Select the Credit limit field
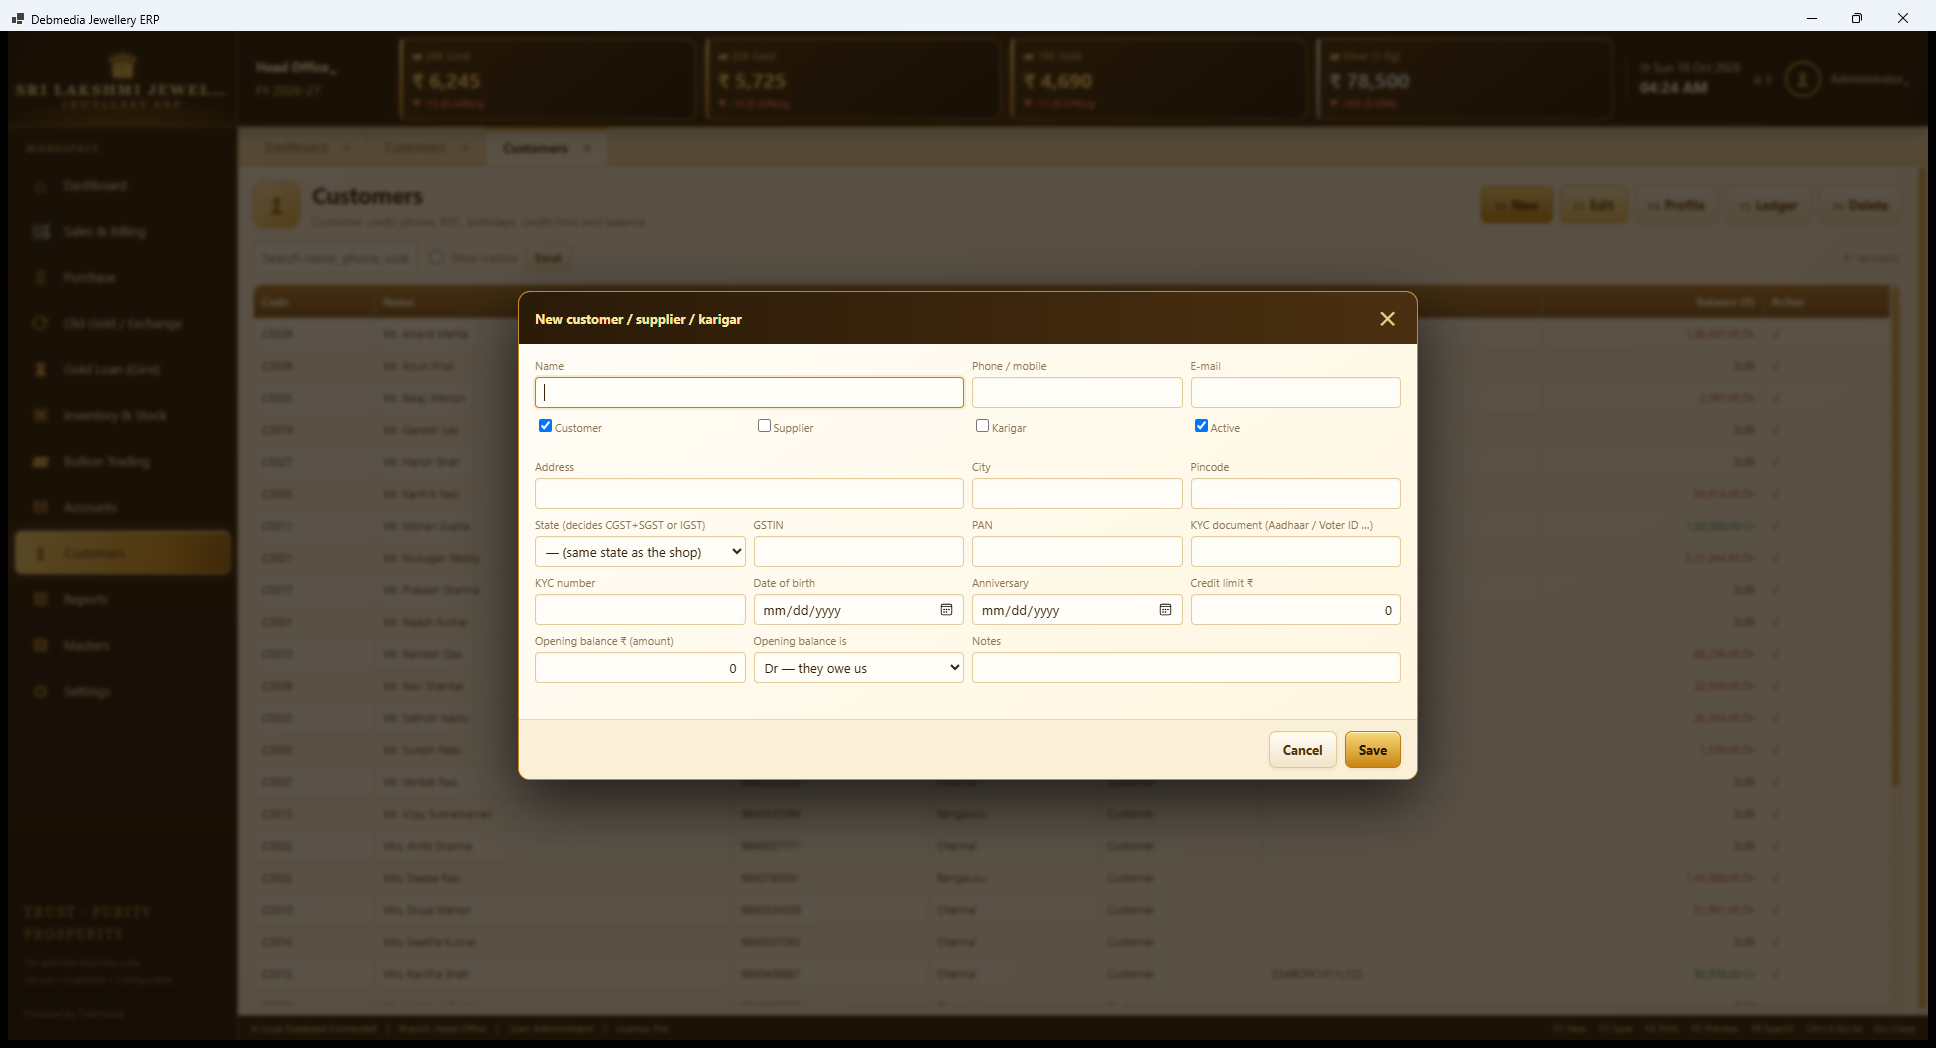1936x1048 pixels. pyautogui.click(x=1295, y=610)
